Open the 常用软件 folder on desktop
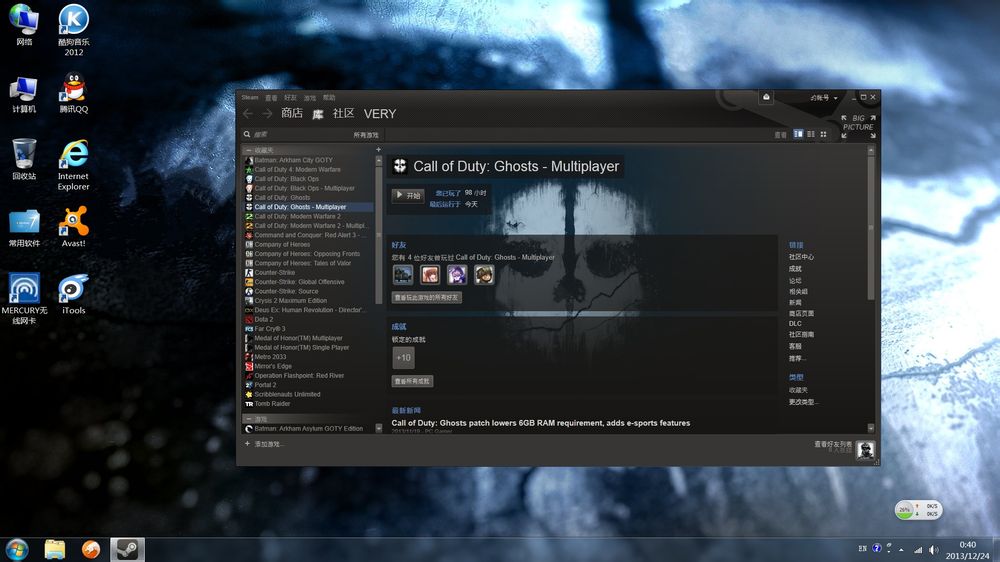The height and width of the screenshot is (562, 1000). coord(24,228)
